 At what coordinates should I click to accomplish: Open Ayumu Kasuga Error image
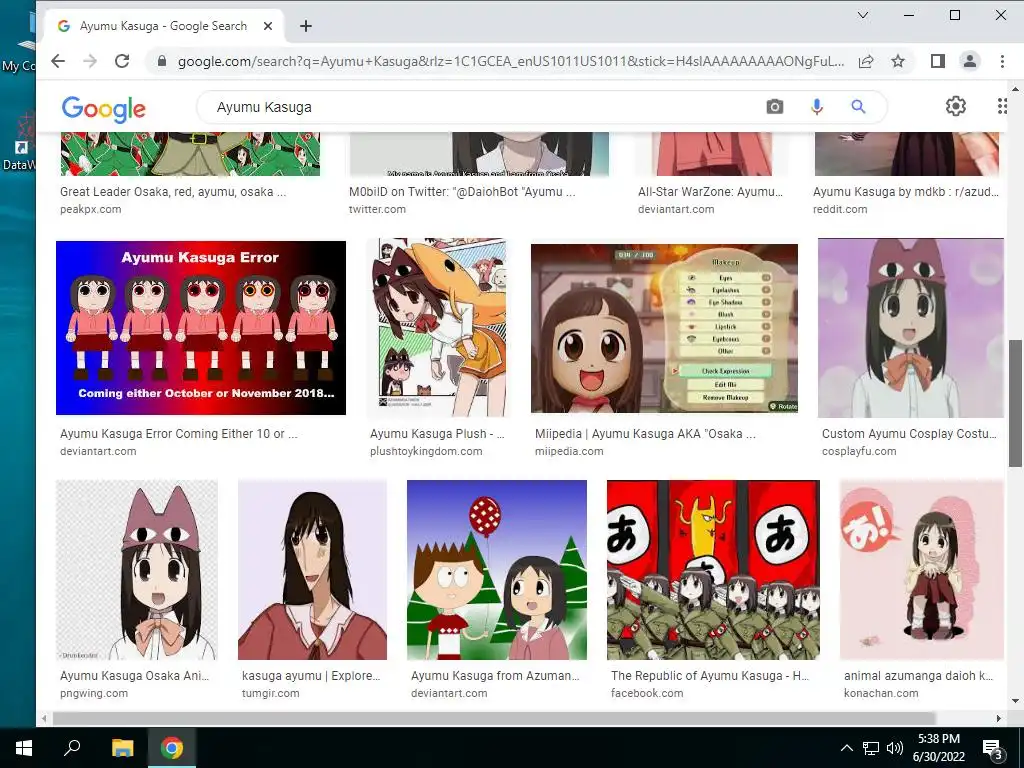[x=200, y=328]
